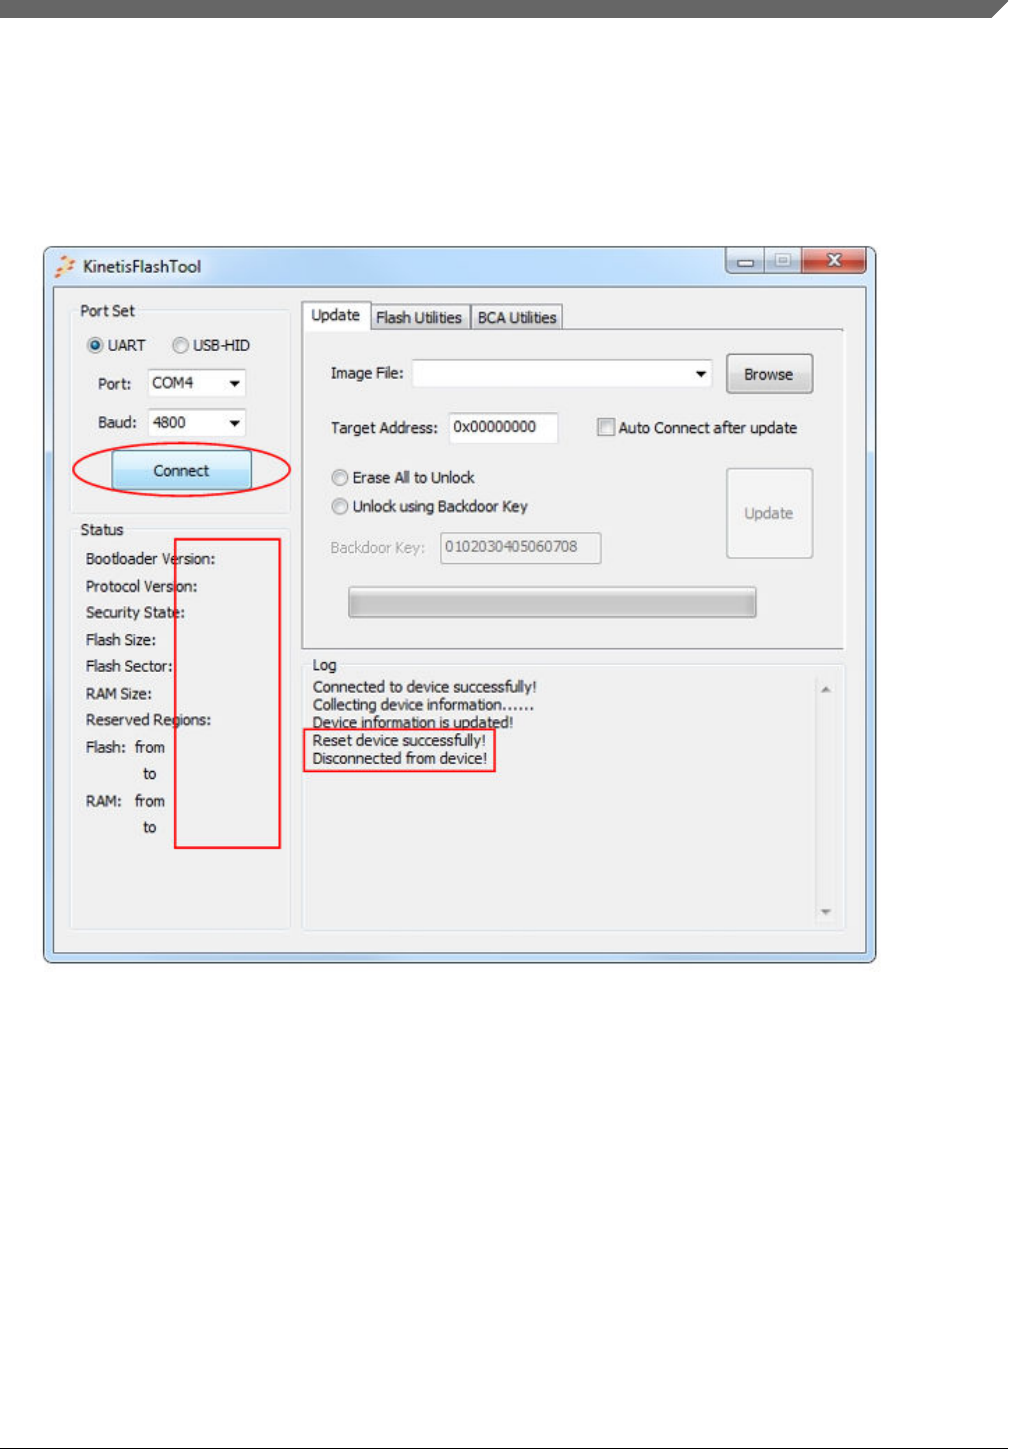Viewport: 1009px width, 1449px height.
Task: Expand the Image File dropdown
Action: pos(701,374)
